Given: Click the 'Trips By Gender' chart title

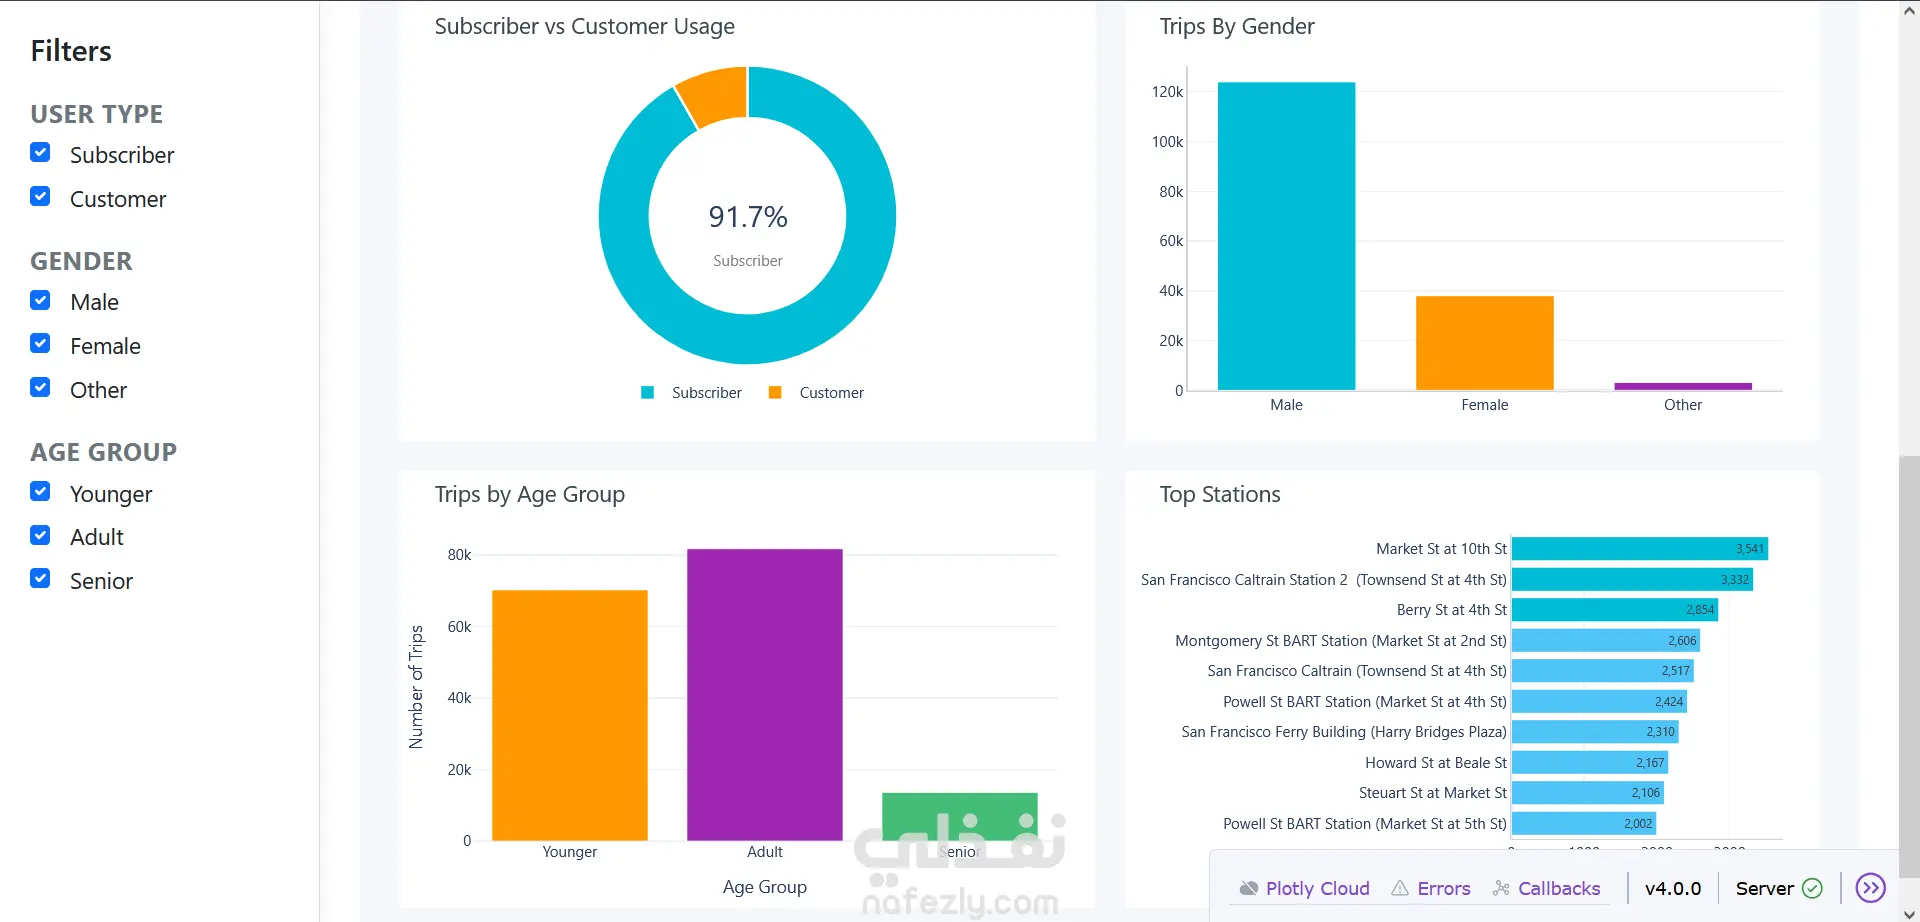Looking at the screenshot, I should (x=1237, y=27).
